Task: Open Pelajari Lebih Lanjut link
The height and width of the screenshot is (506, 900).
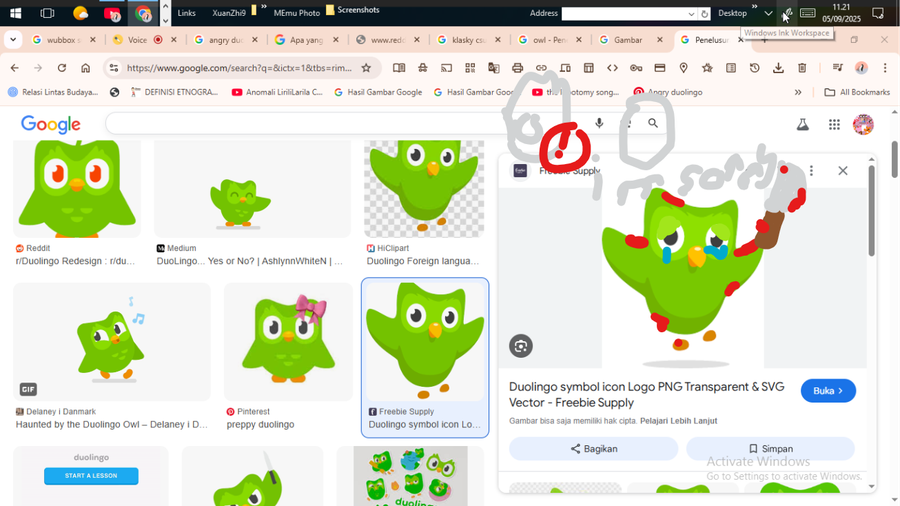Action: [678, 421]
